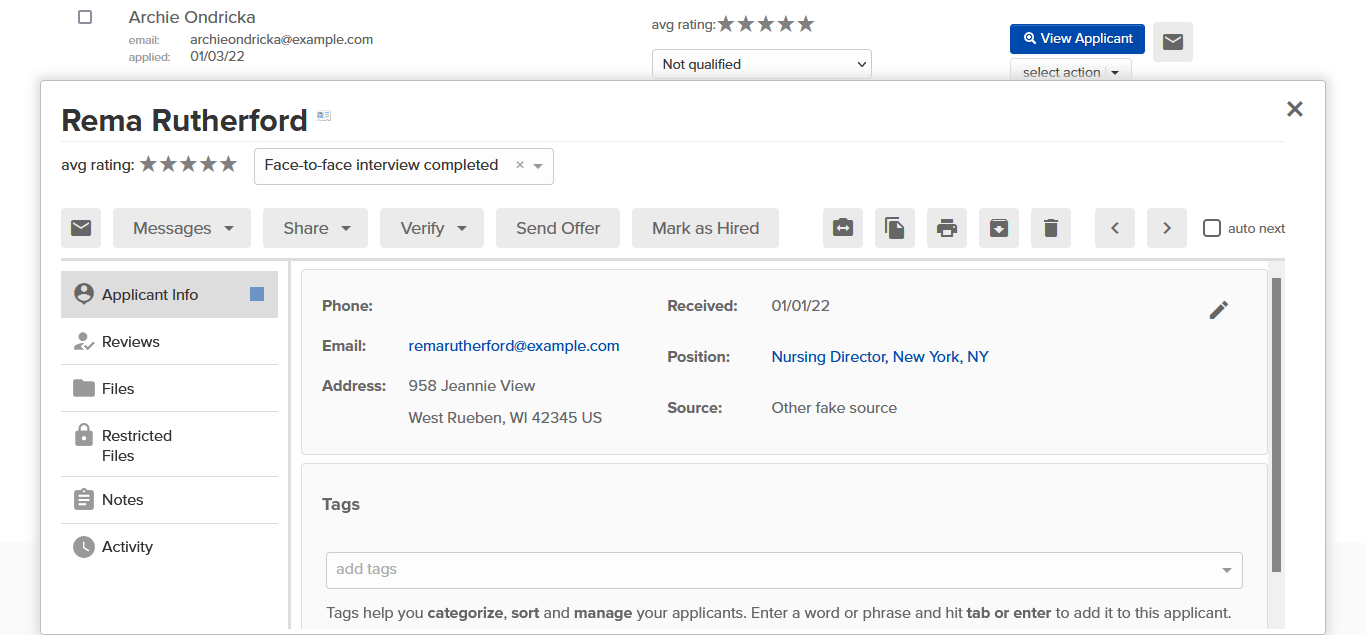Click the copy applicant icon
1366x635 pixels.
[x=895, y=228]
